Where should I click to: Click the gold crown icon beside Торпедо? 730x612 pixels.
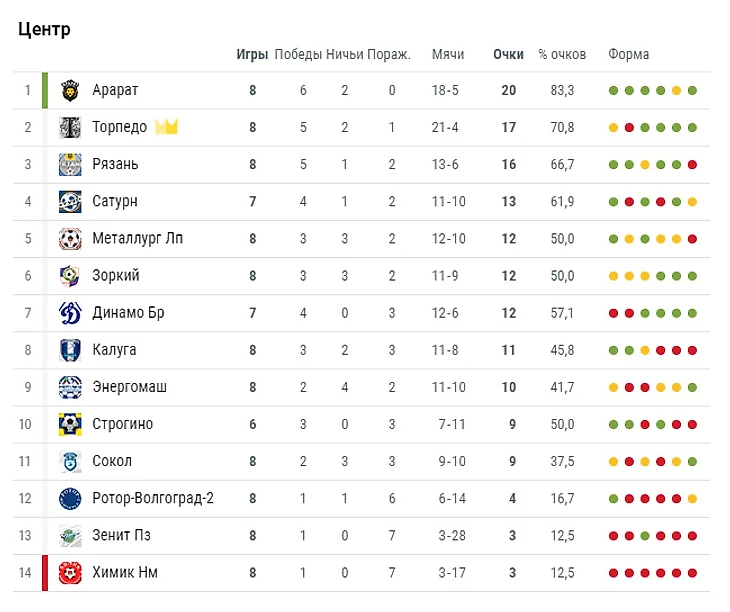166,127
